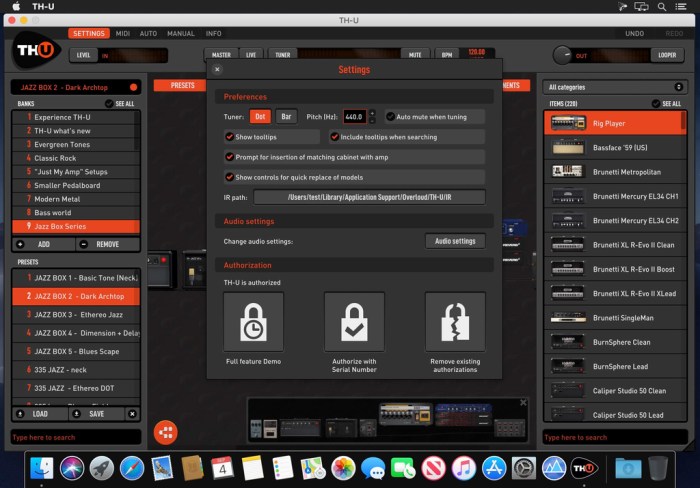700x488 pixels.
Task: Click the orange signal-chain round button
Action: point(166,432)
